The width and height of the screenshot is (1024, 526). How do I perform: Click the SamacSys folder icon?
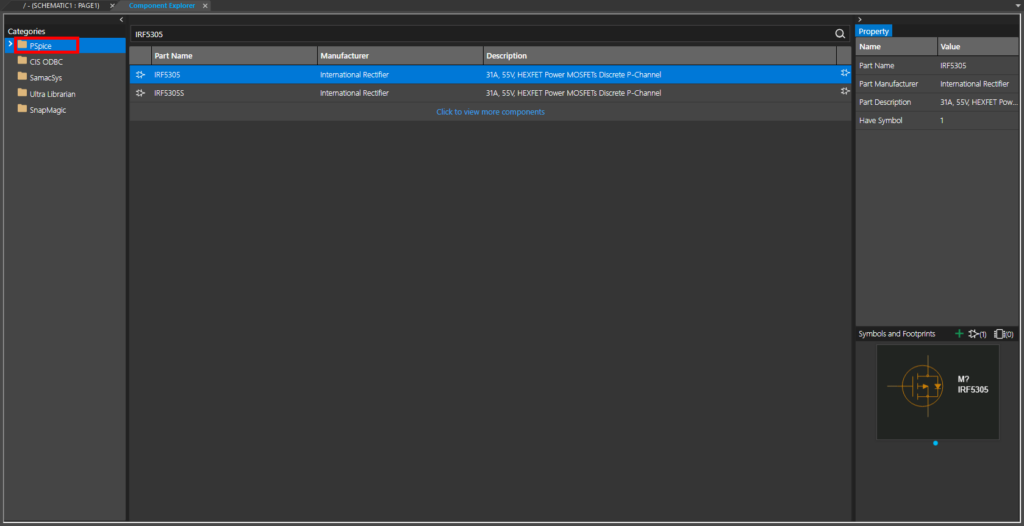(x=22, y=76)
